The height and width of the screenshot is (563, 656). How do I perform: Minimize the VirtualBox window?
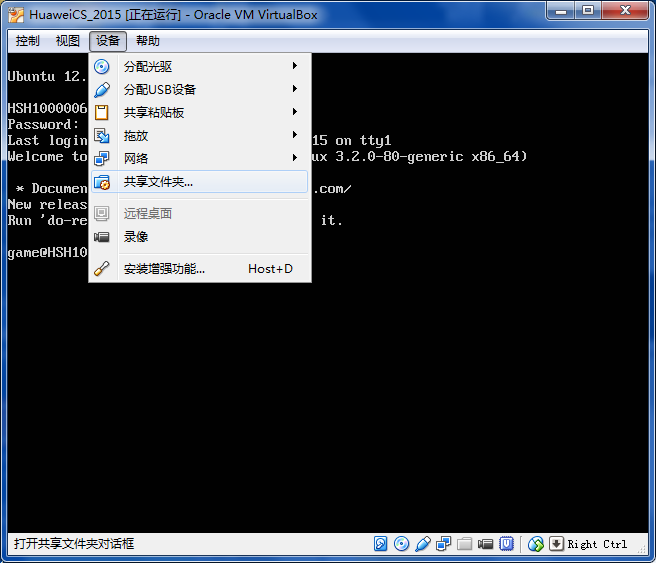tap(561, 10)
